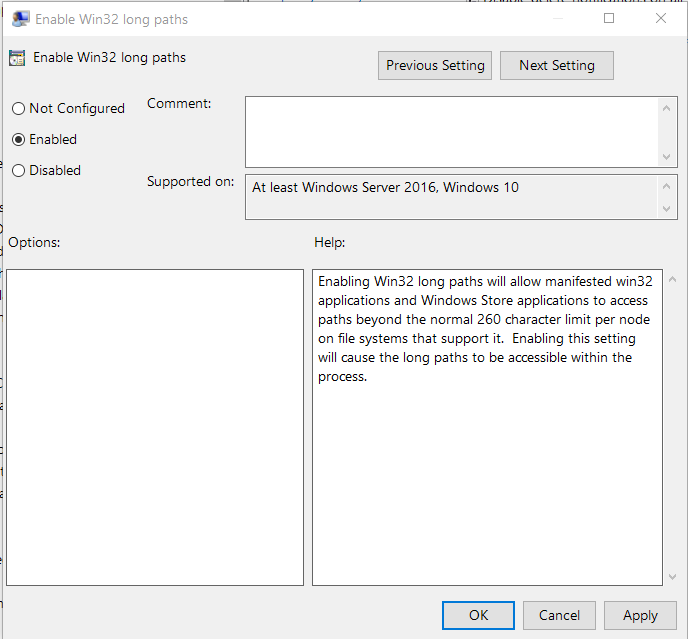Click Supported on box scroll up arrow

(x=666, y=187)
